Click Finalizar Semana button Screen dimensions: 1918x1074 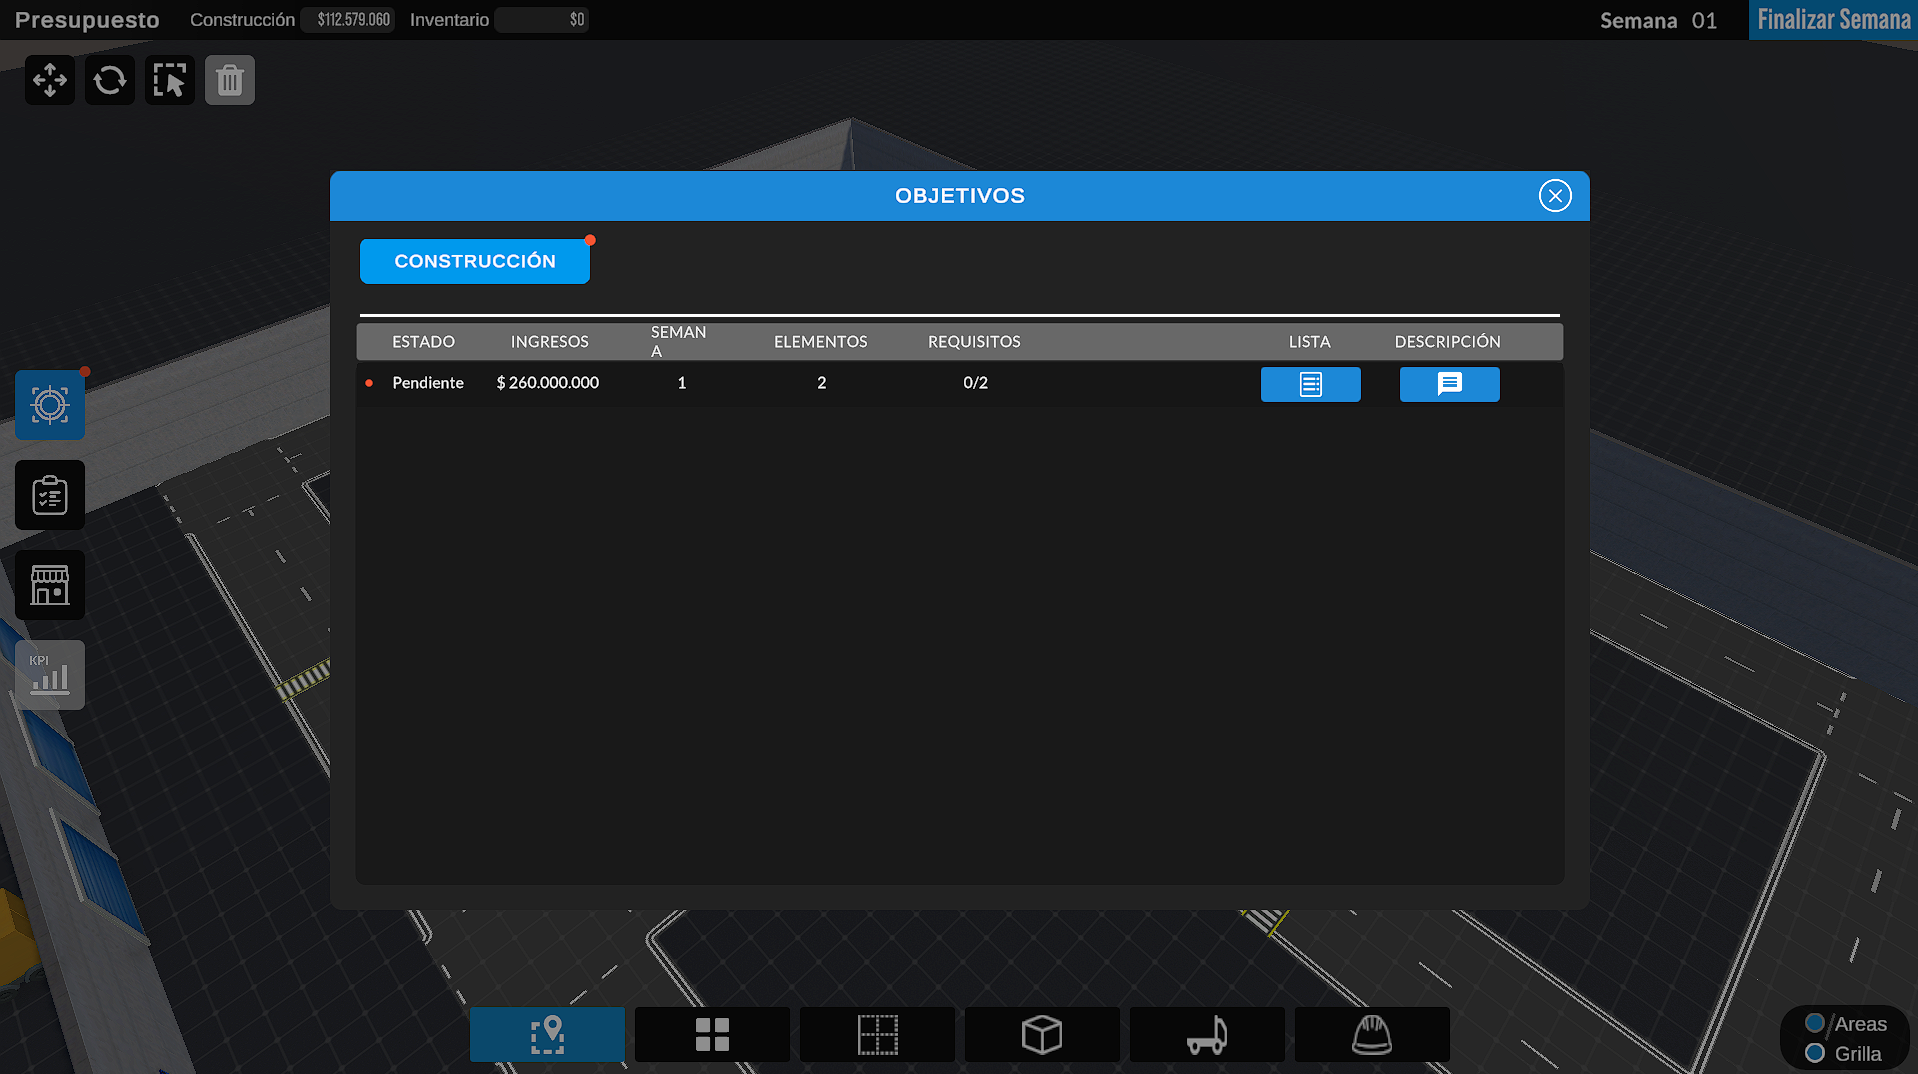coord(1833,20)
